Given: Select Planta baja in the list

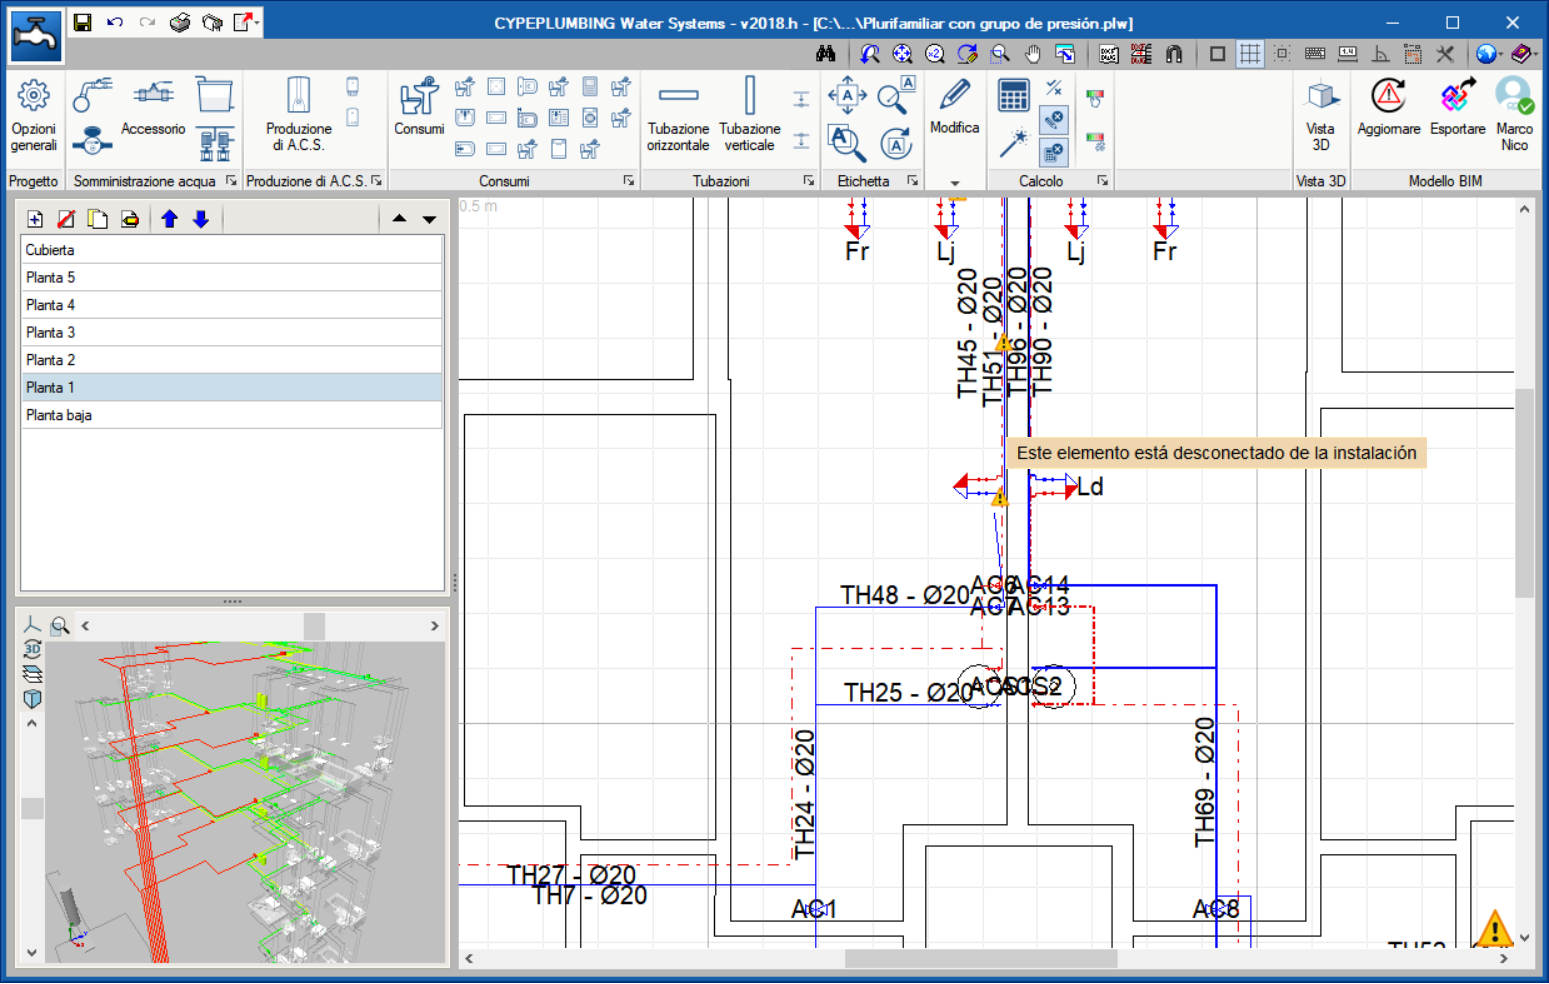Looking at the screenshot, I should click(232, 415).
